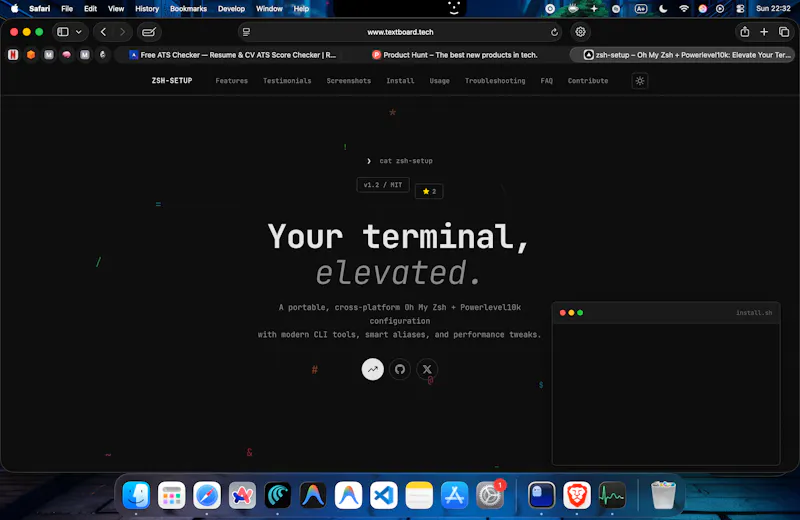Open Safari from the Dock
Viewport: 800px width, 520px height.
tap(207, 495)
